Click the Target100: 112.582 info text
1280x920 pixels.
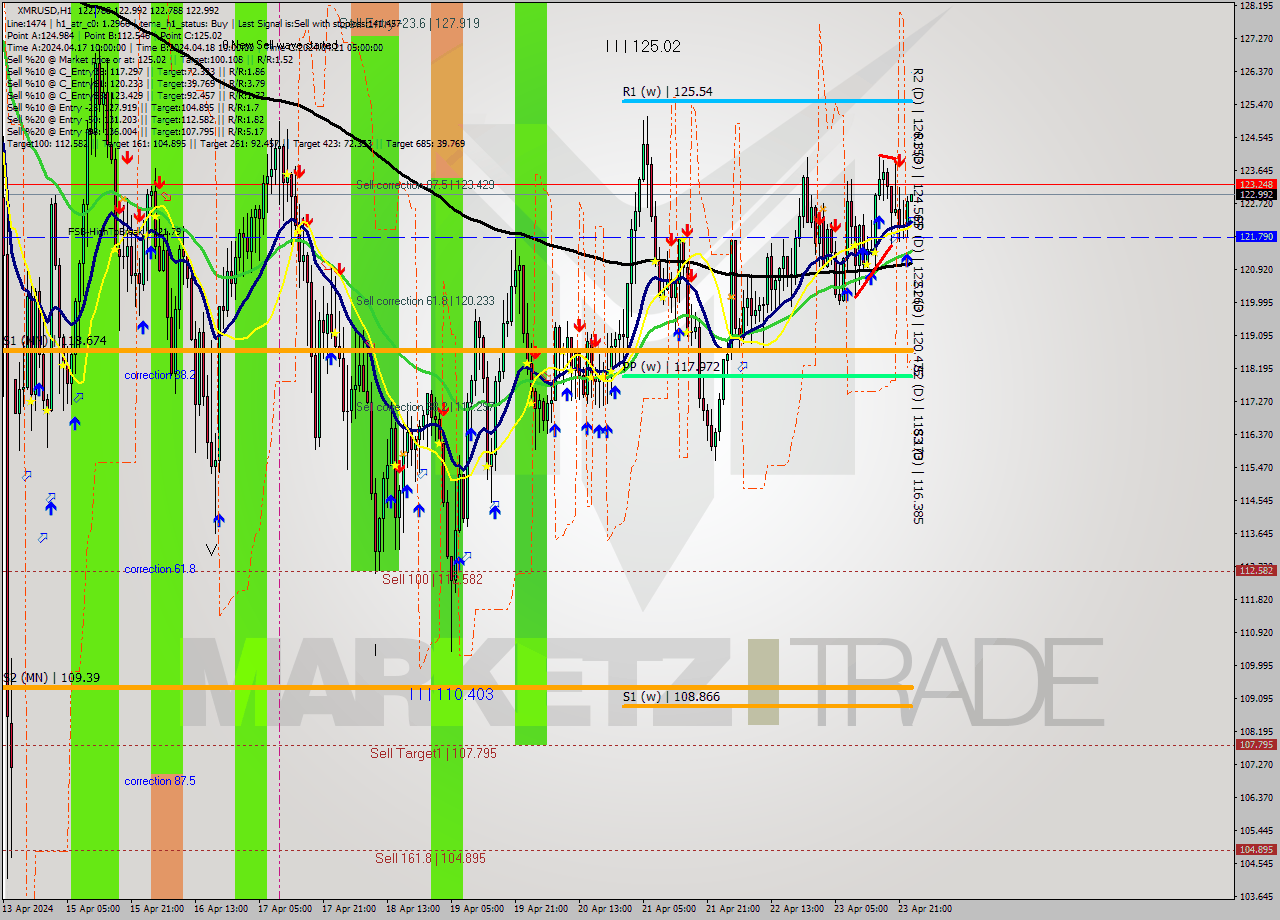[x=46, y=143]
